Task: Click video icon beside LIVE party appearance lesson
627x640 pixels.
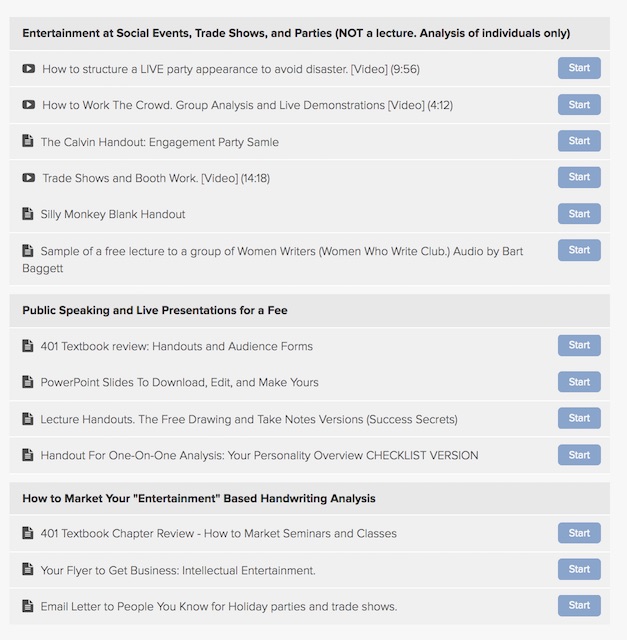Action: point(28,69)
